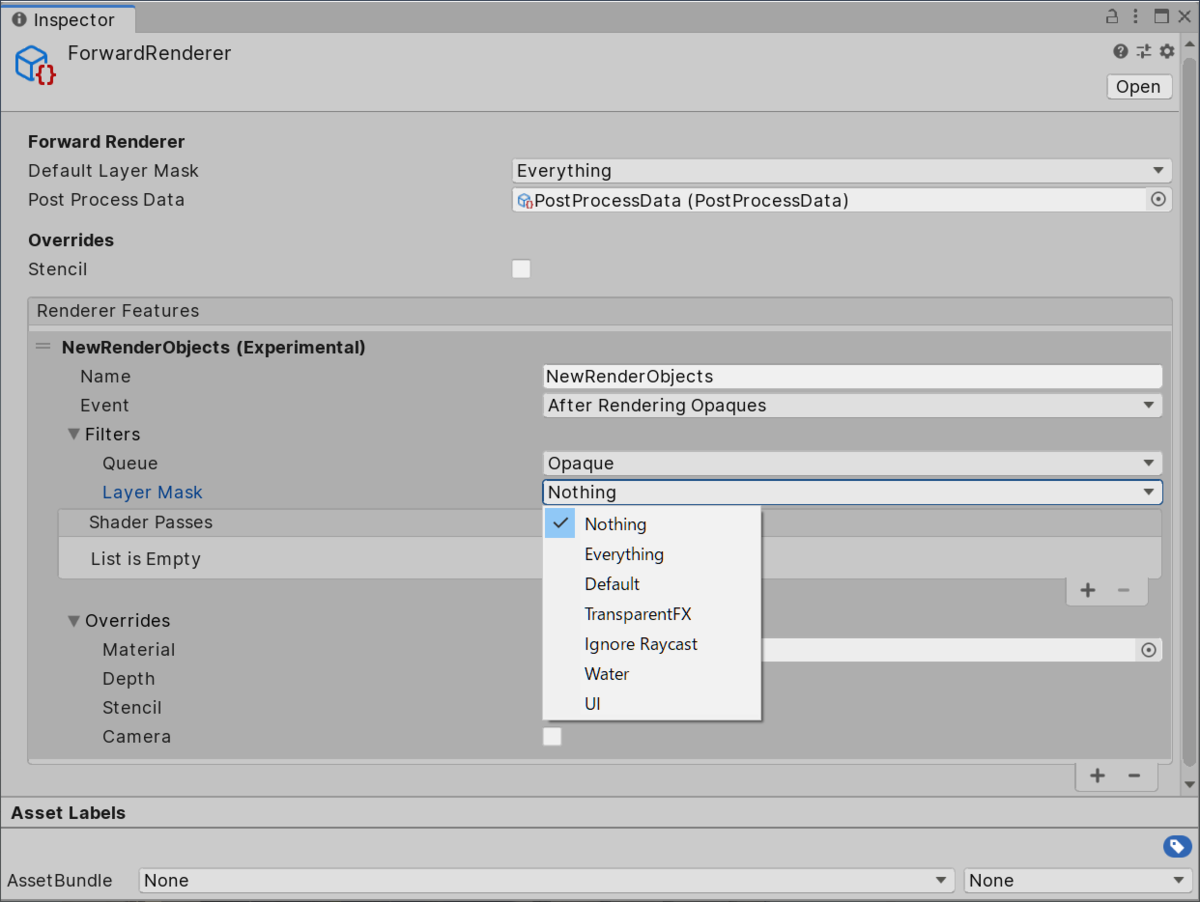Viewport: 1200px width, 902px height.
Task: Collapse the feature Overrides foldout
Action: point(74,621)
